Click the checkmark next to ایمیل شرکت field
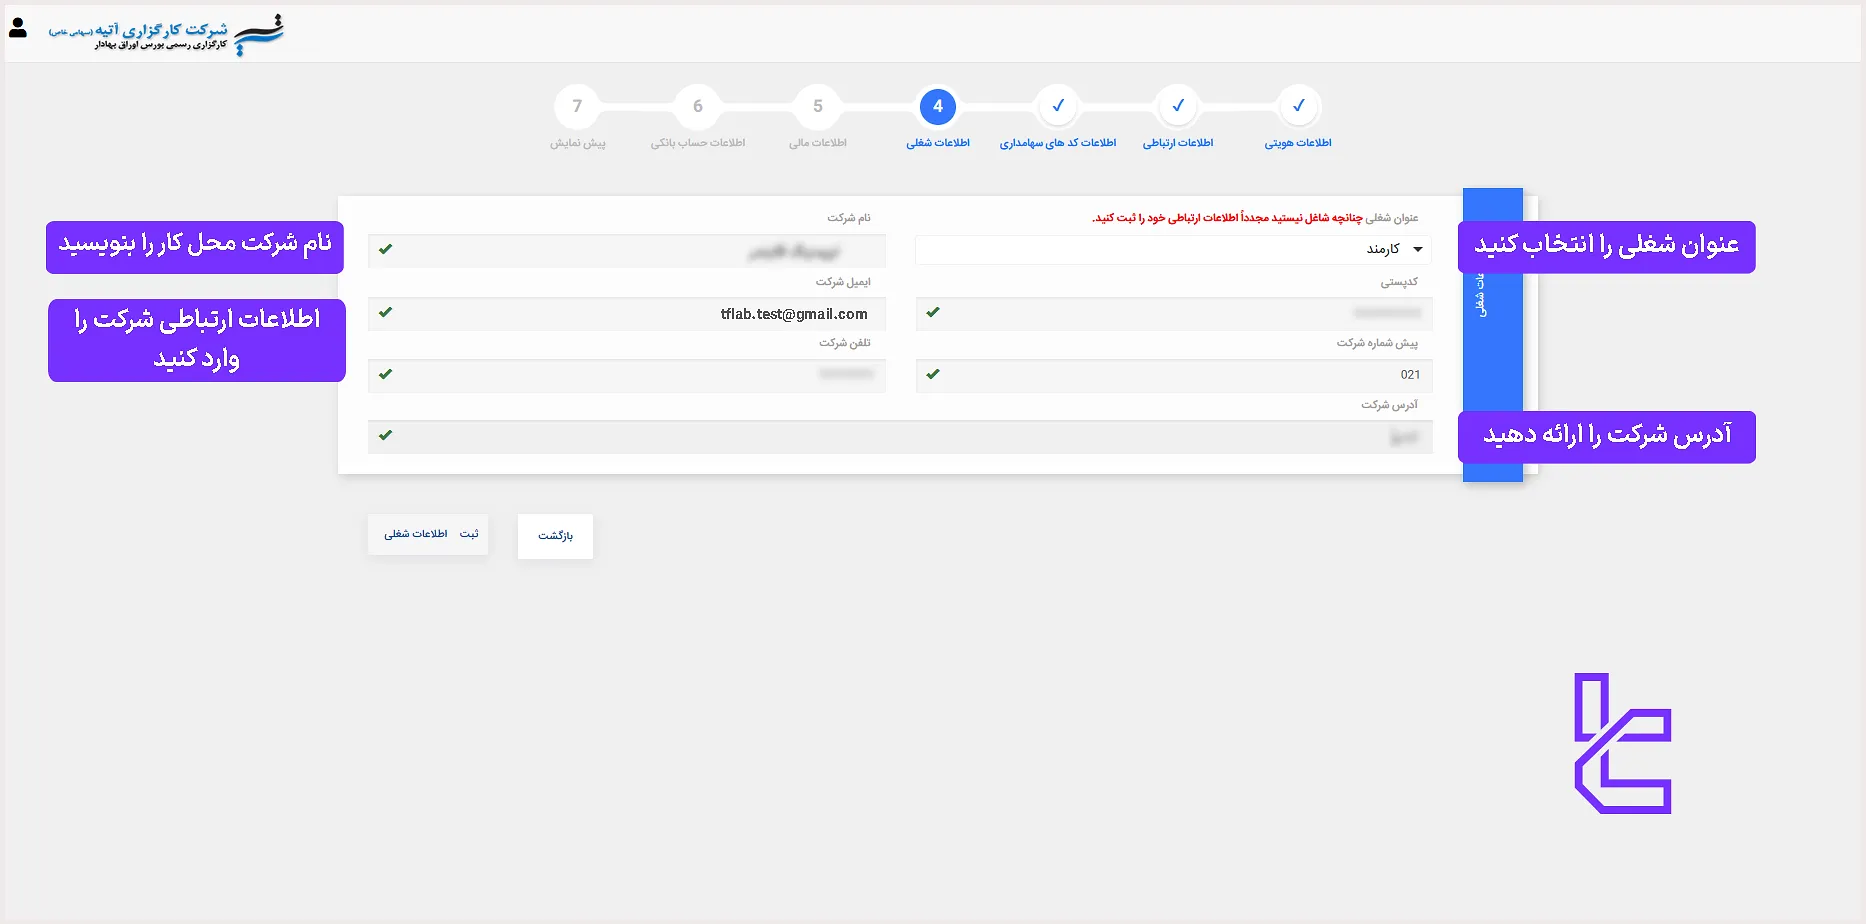The image size is (1866, 924). pyautogui.click(x=386, y=313)
